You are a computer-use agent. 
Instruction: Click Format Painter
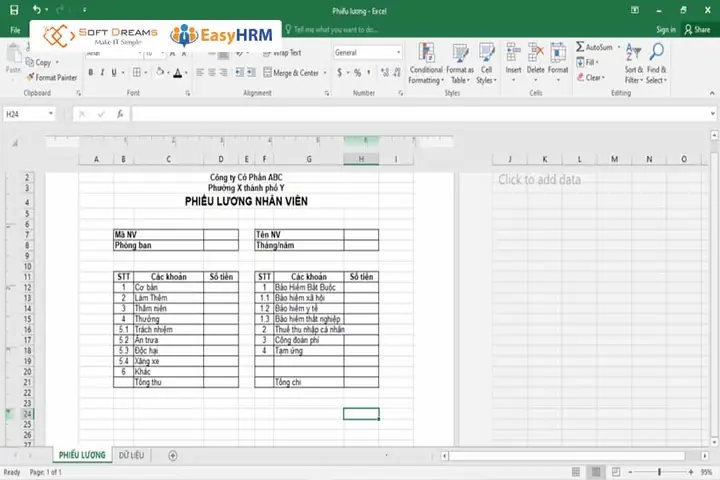coord(51,77)
